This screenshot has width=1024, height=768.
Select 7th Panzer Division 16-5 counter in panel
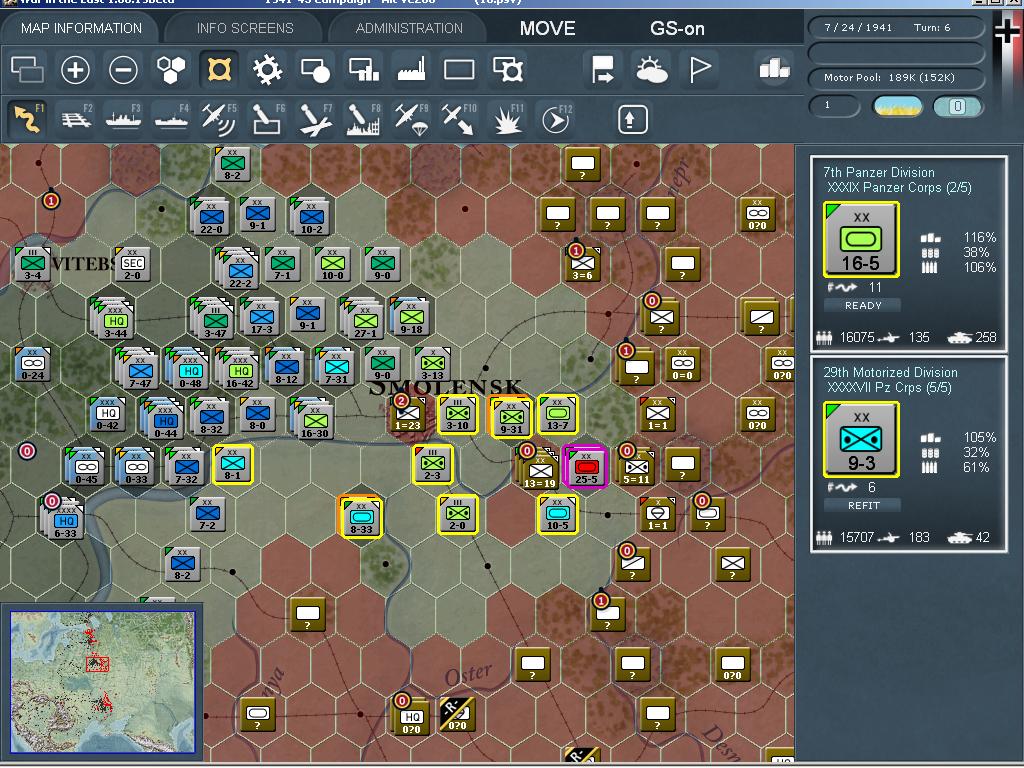tap(861, 239)
